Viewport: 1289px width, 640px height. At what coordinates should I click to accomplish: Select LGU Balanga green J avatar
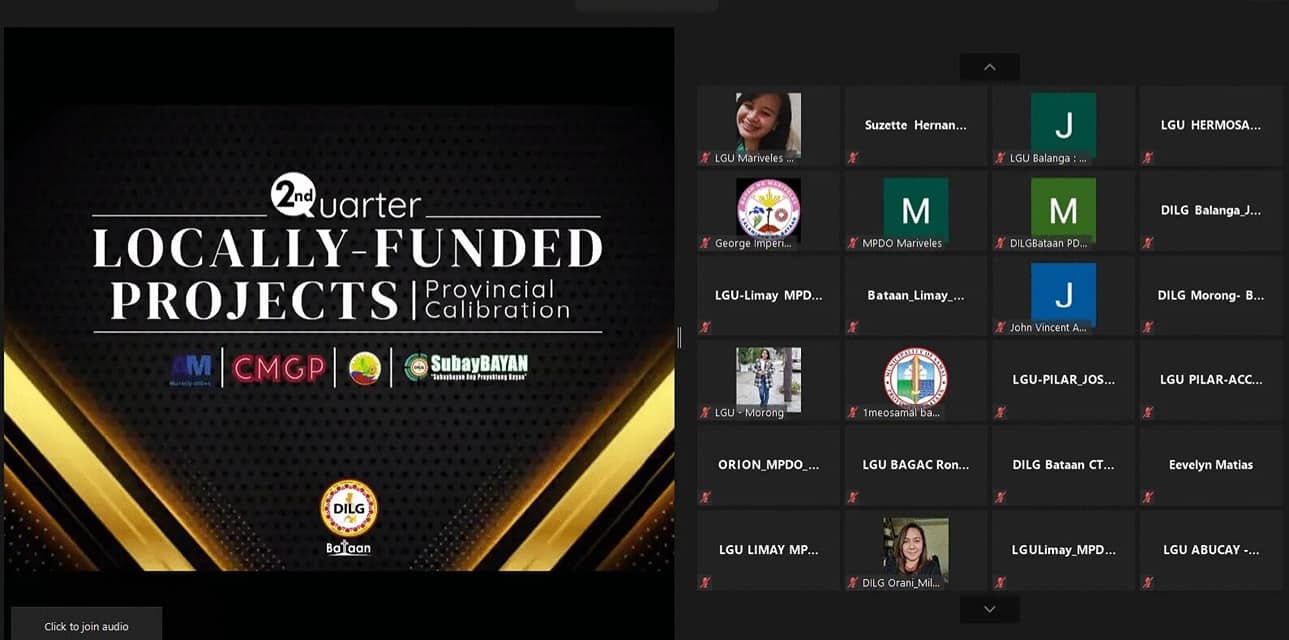[x=1063, y=125]
